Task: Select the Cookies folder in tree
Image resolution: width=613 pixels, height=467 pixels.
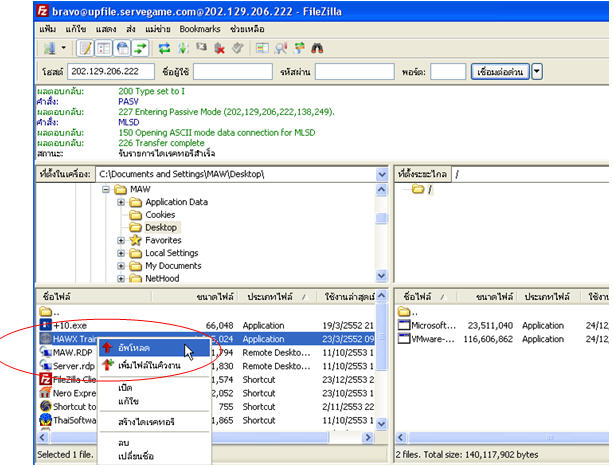Action: [x=160, y=215]
